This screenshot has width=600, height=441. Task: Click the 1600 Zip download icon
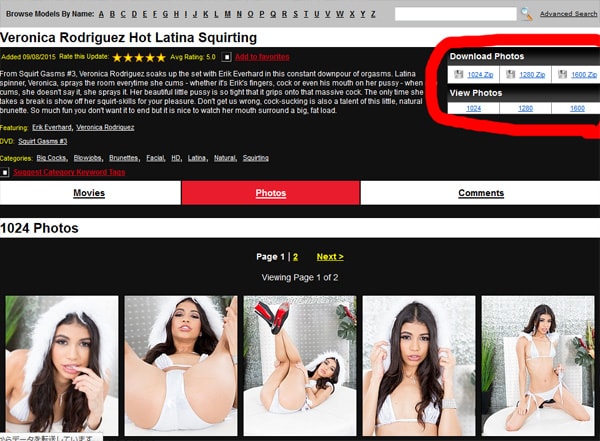click(563, 74)
